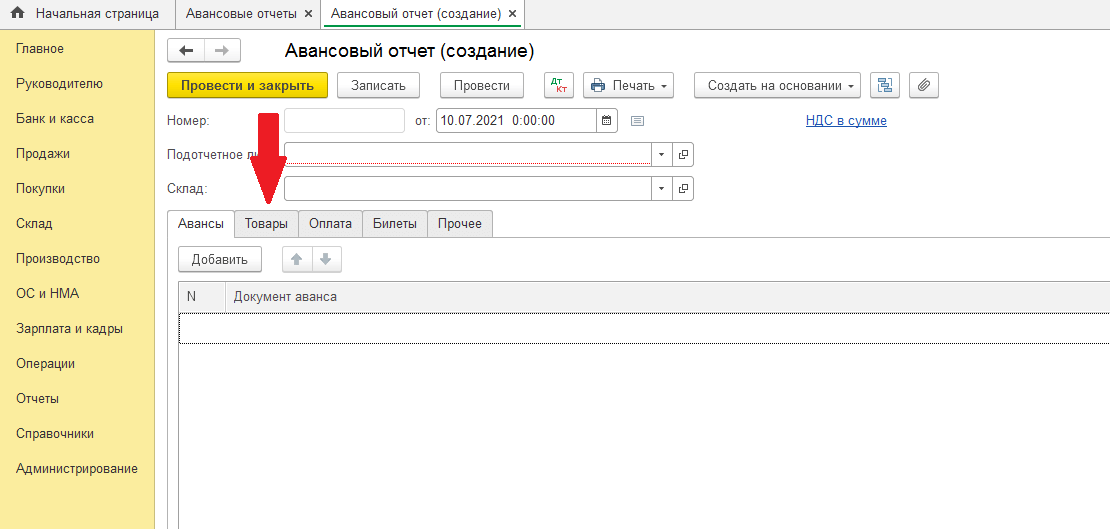Open the Склад field's open-form icon
1110x529 pixels.
(684, 189)
